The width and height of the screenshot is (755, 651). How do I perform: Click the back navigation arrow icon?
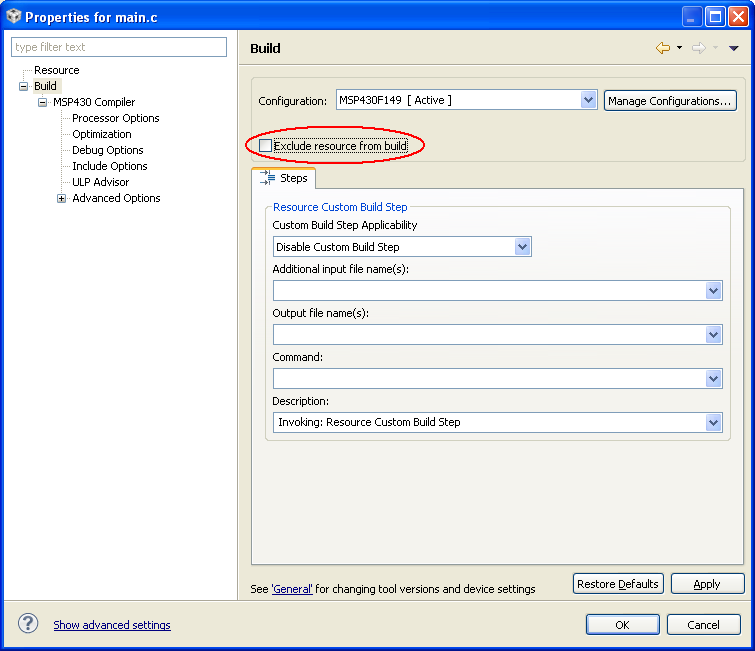click(x=662, y=48)
